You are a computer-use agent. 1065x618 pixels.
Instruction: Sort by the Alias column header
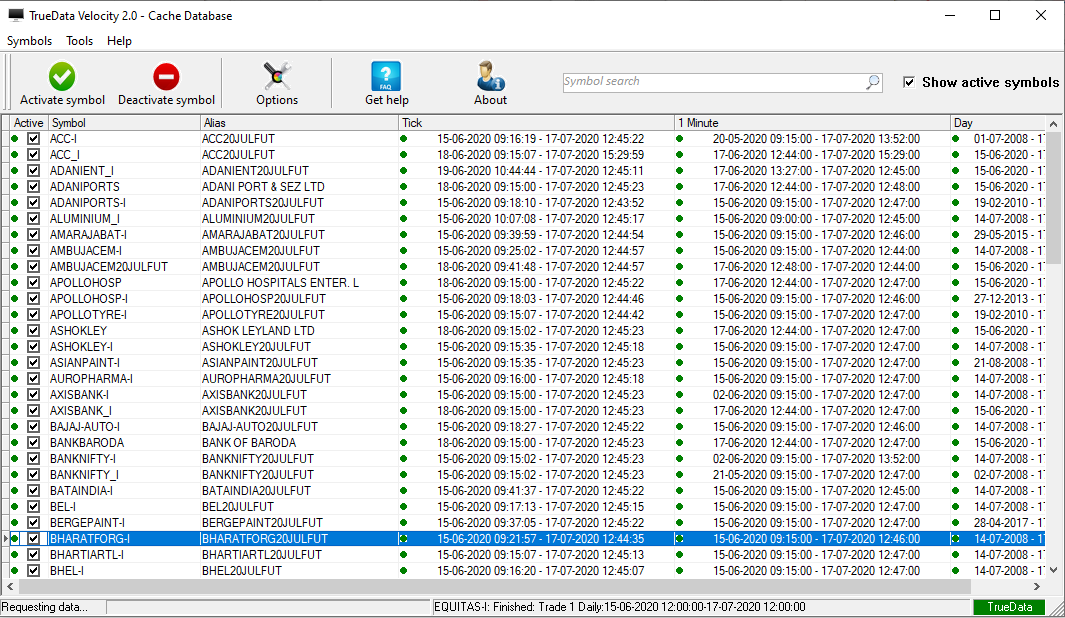pos(300,123)
